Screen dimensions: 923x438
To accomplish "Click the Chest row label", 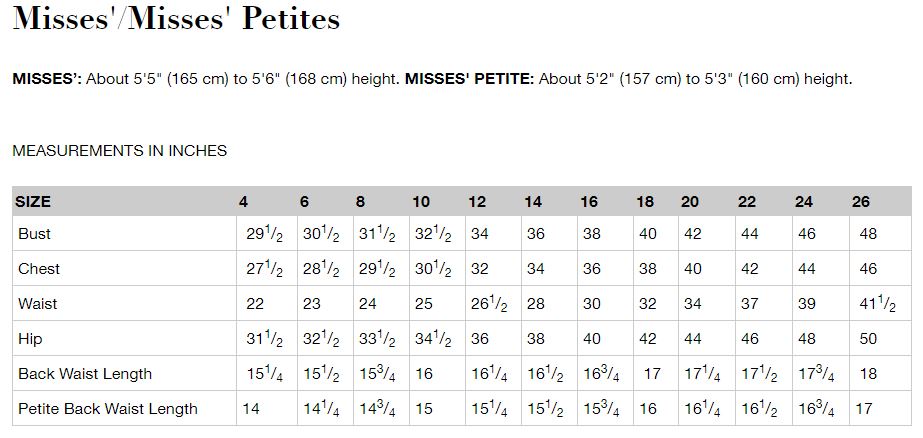I will click(39, 269).
